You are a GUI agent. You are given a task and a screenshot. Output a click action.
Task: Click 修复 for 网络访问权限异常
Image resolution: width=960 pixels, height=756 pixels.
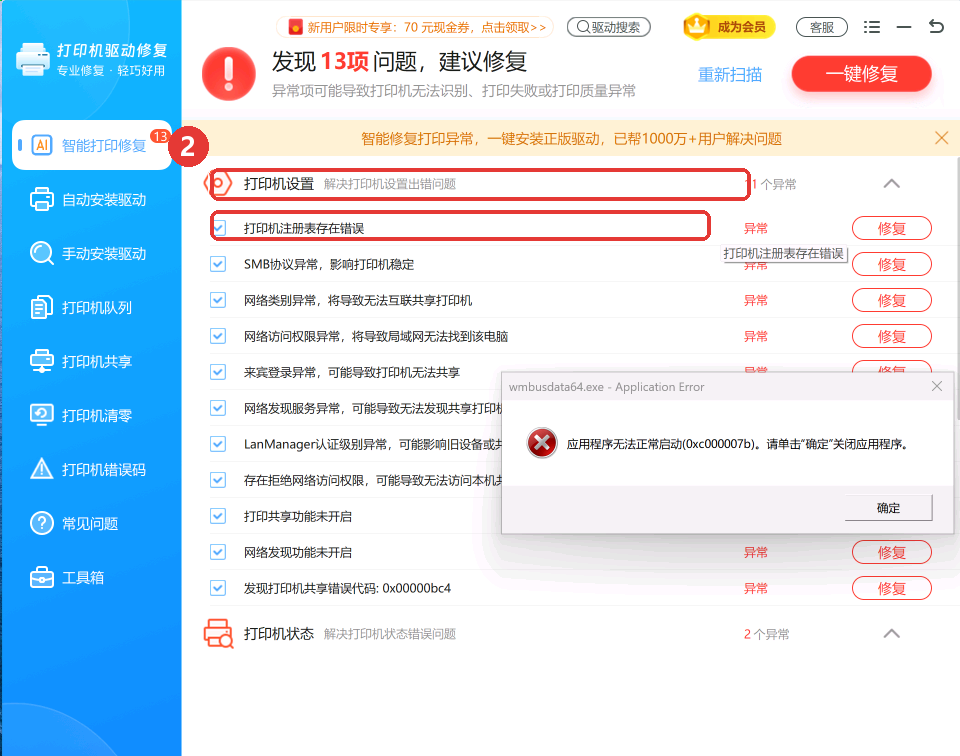pyautogui.click(x=891, y=336)
